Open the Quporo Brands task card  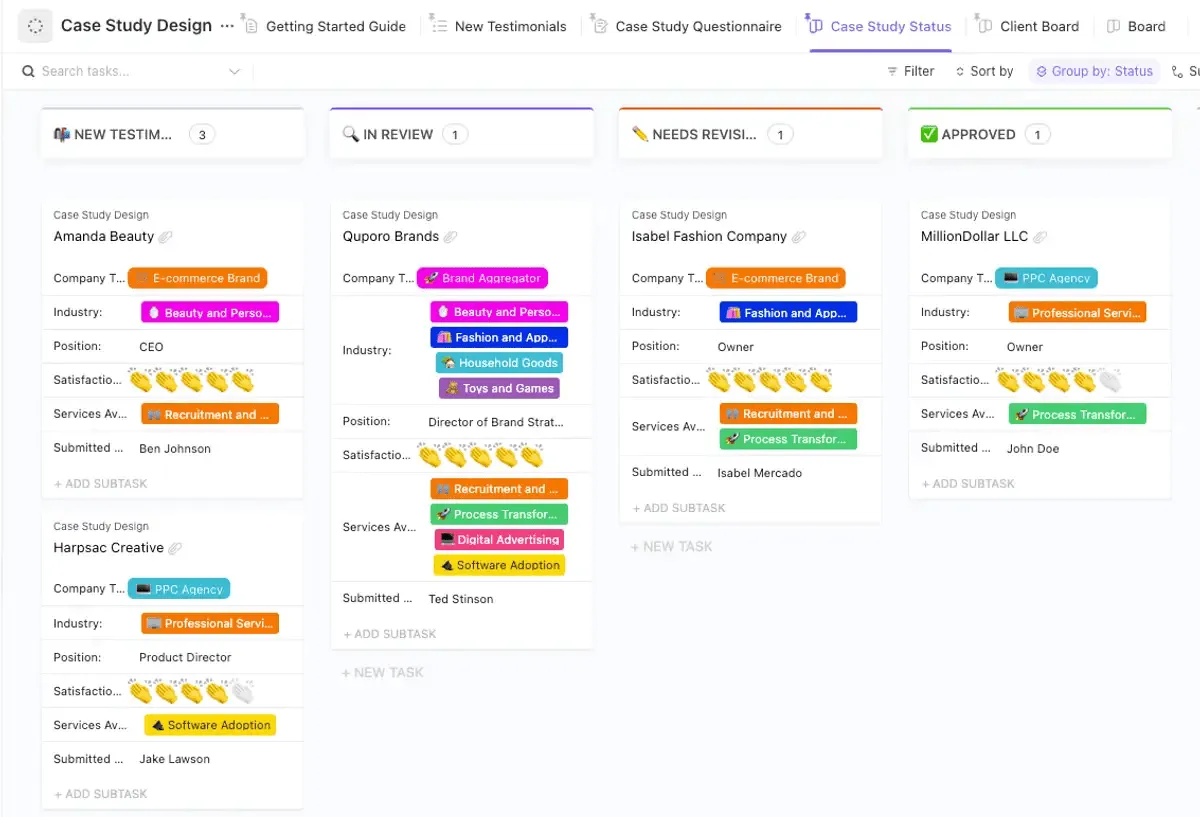click(390, 237)
